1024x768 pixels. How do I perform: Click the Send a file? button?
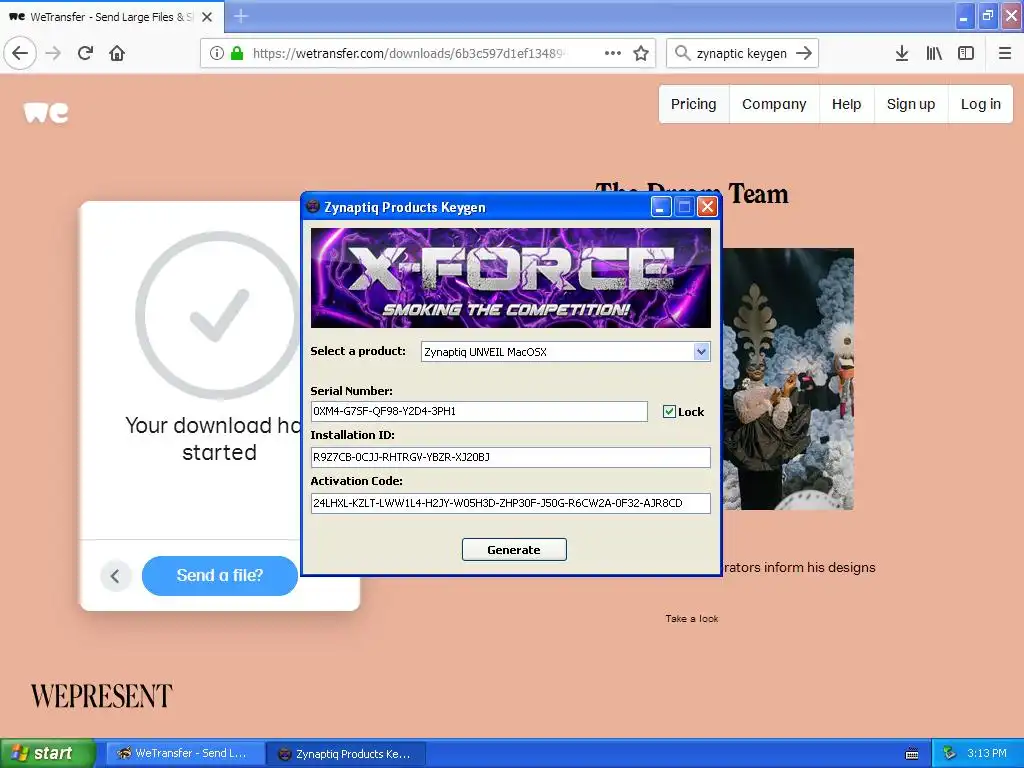pyautogui.click(x=219, y=575)
